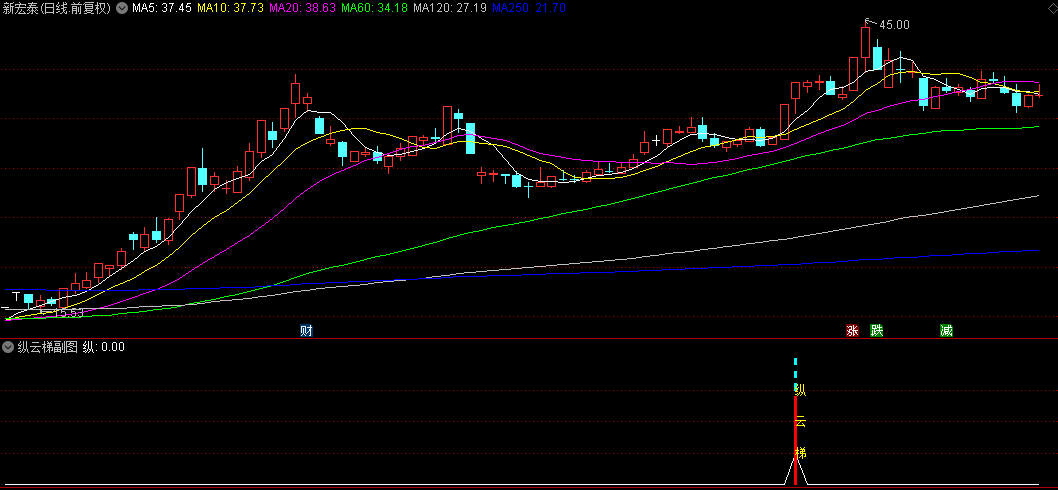Click the 纵 character on signal bar

800,390
